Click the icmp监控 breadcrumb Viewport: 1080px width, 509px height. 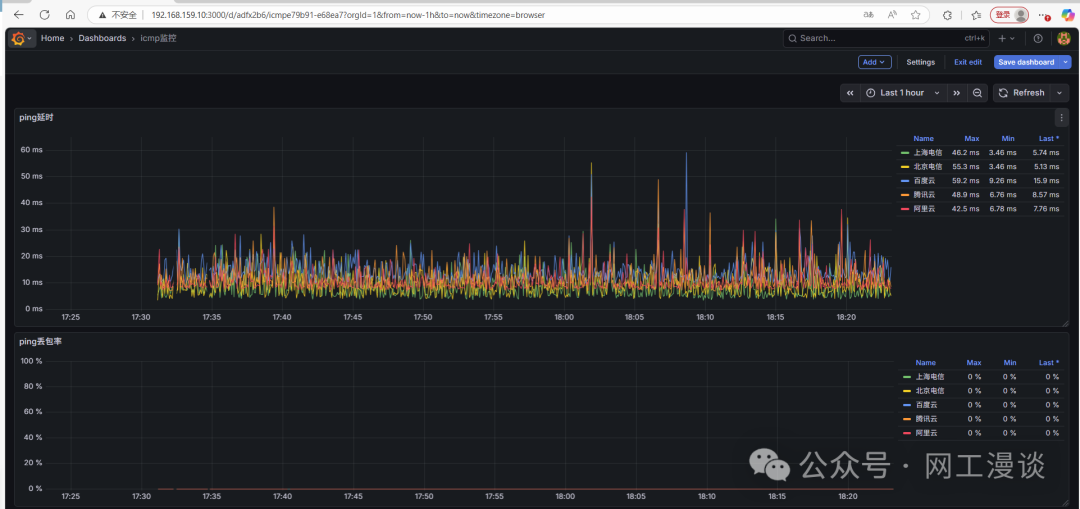point(158,39)
